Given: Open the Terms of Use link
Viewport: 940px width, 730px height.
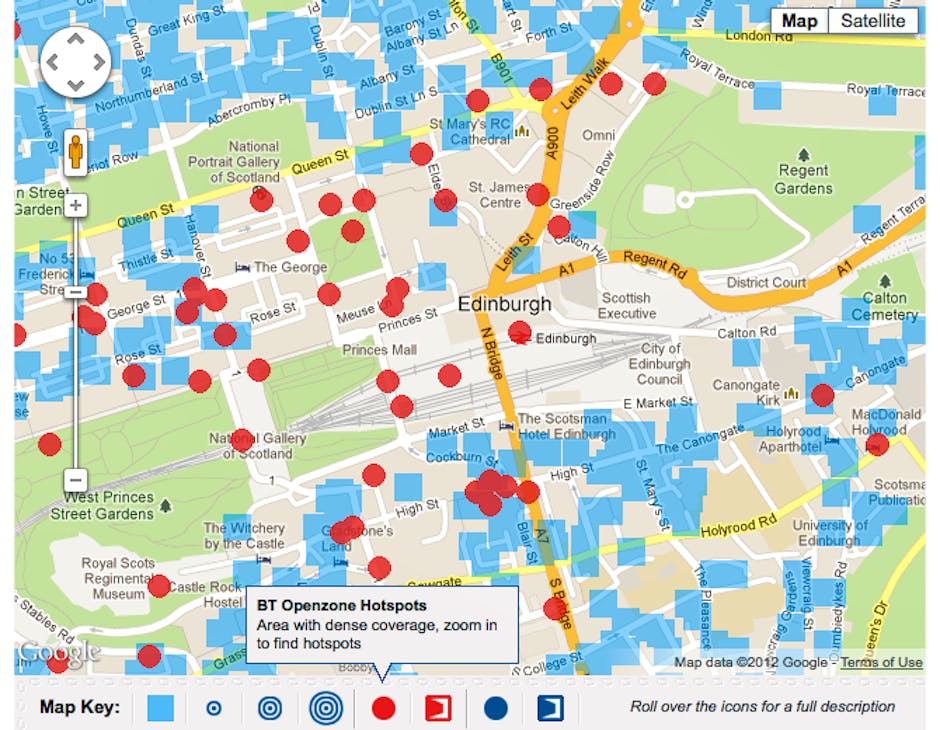Looking at the screenshot, I should point(881,662).
